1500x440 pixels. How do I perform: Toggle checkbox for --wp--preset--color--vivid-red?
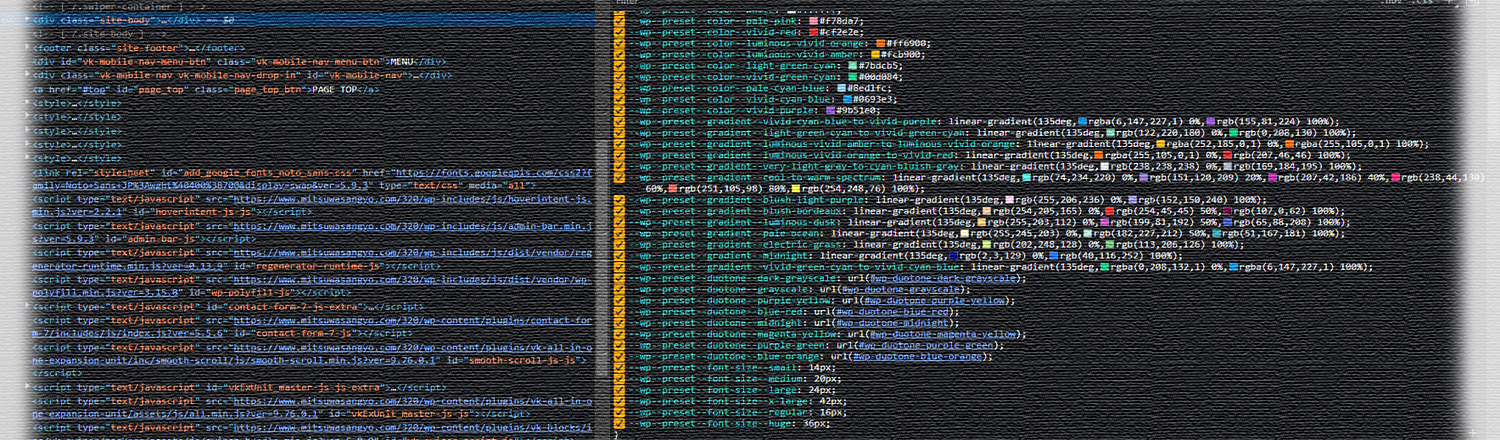(x=620, y=32)
